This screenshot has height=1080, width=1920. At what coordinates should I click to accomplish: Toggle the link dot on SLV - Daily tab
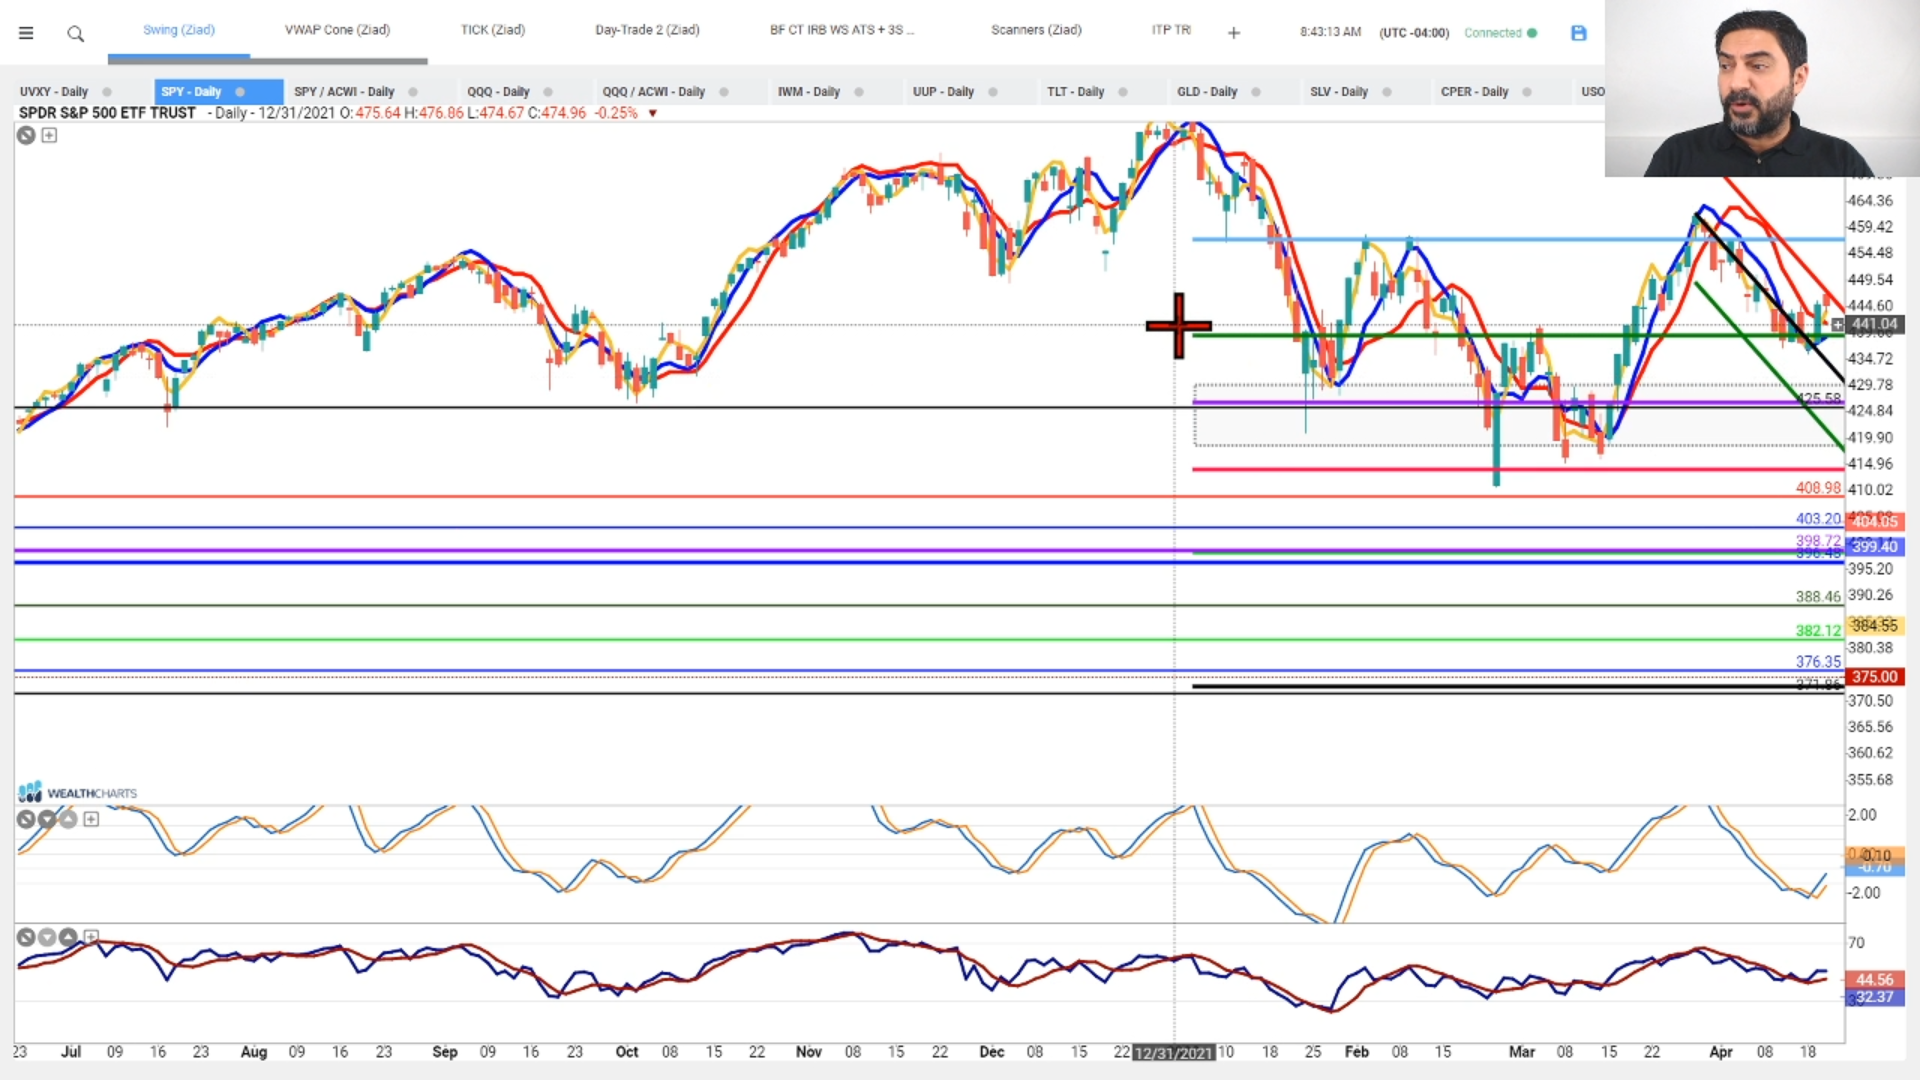(1387, 92)
